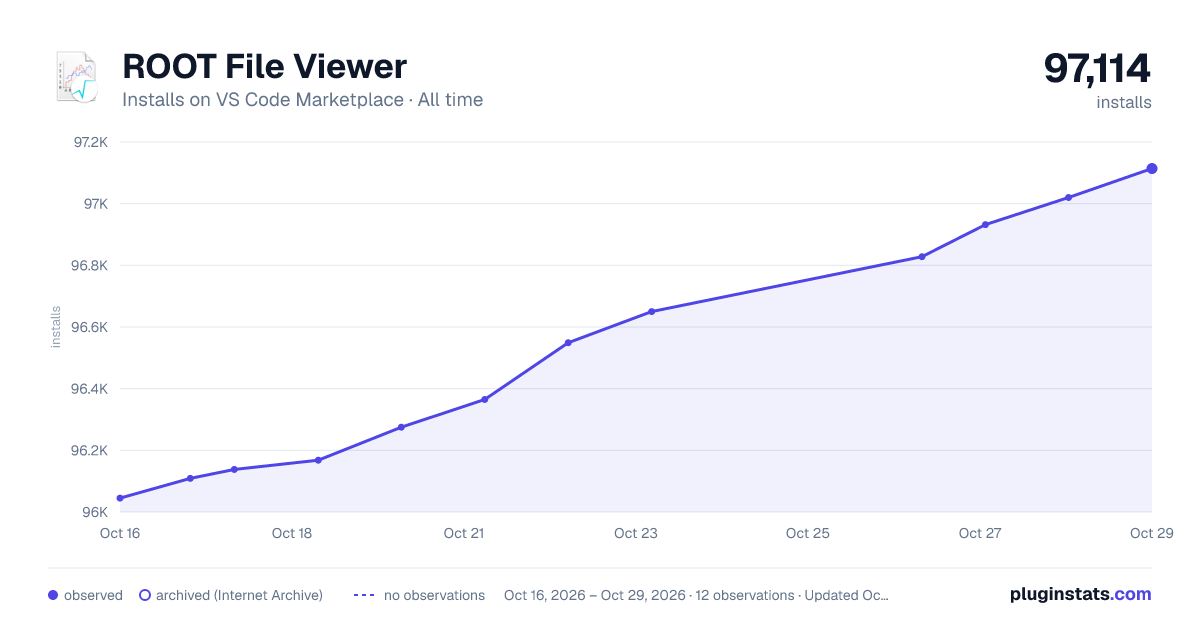Click the data point between Oct 27 and Oct 29
Screen dimensions: 1200x630
click(x=1069, y=198)
